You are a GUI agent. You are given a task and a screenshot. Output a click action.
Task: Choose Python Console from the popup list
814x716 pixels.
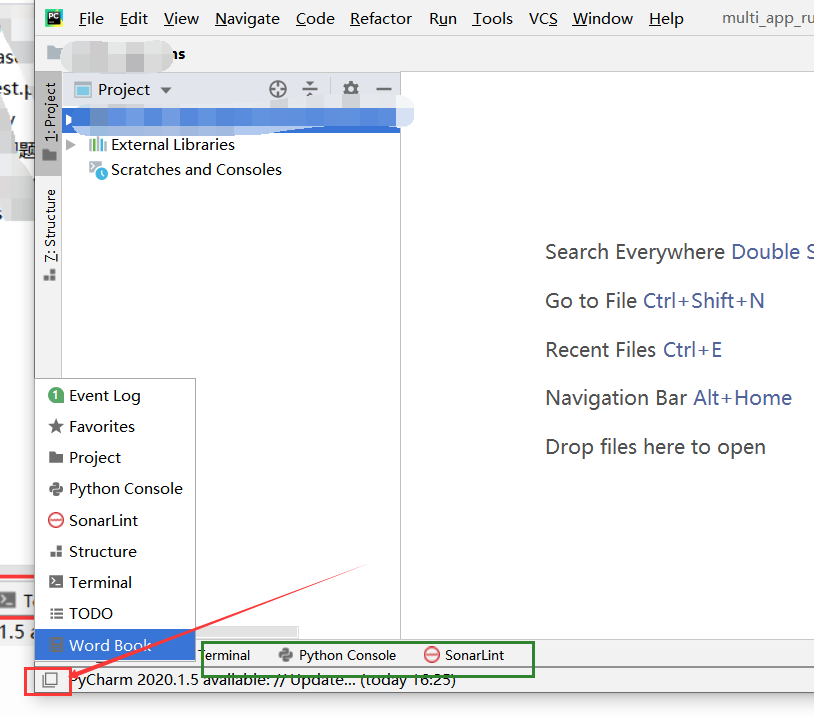pos(115,489)
